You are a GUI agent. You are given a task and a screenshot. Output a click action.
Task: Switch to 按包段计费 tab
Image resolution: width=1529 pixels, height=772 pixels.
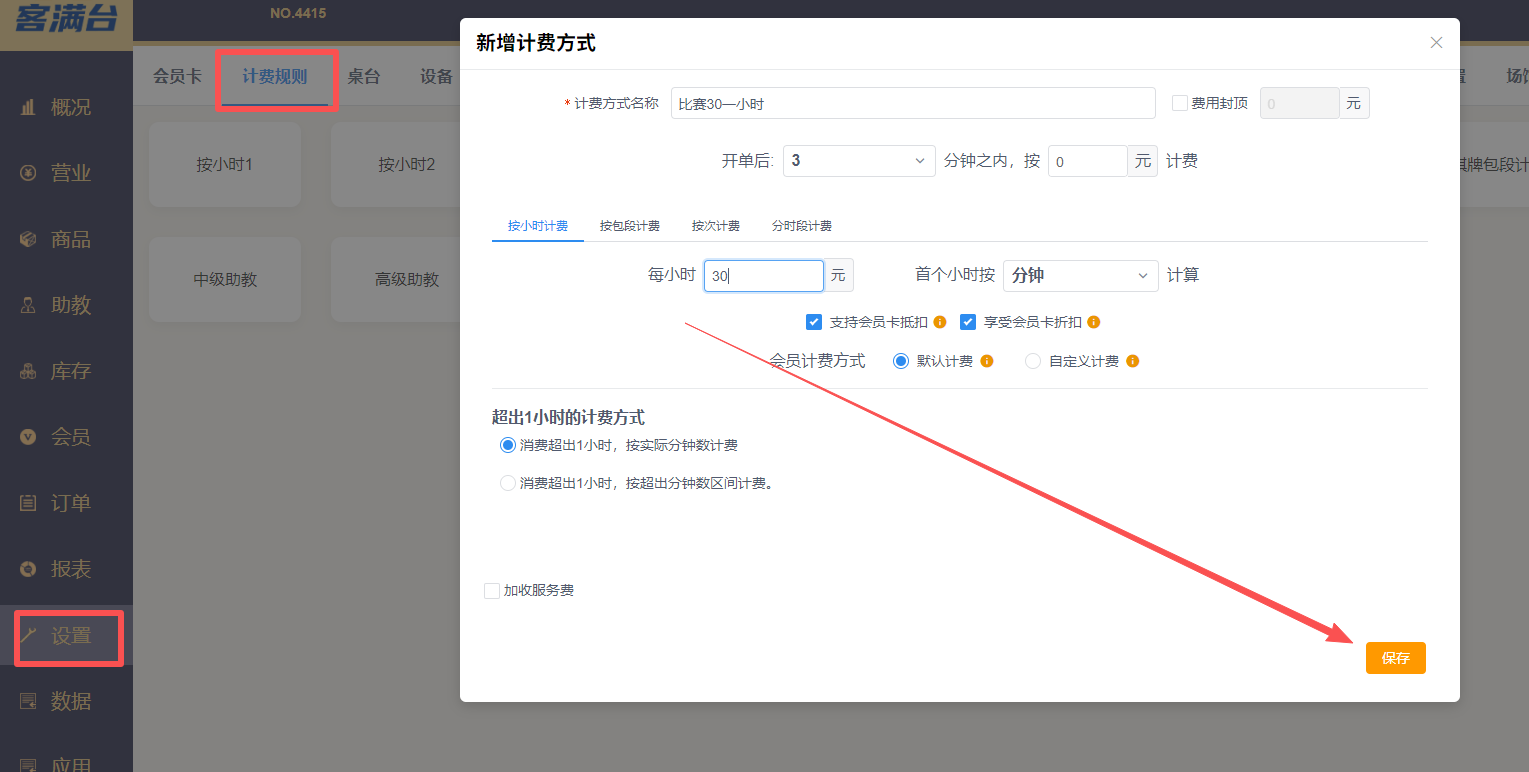click(x=629, y=226)
